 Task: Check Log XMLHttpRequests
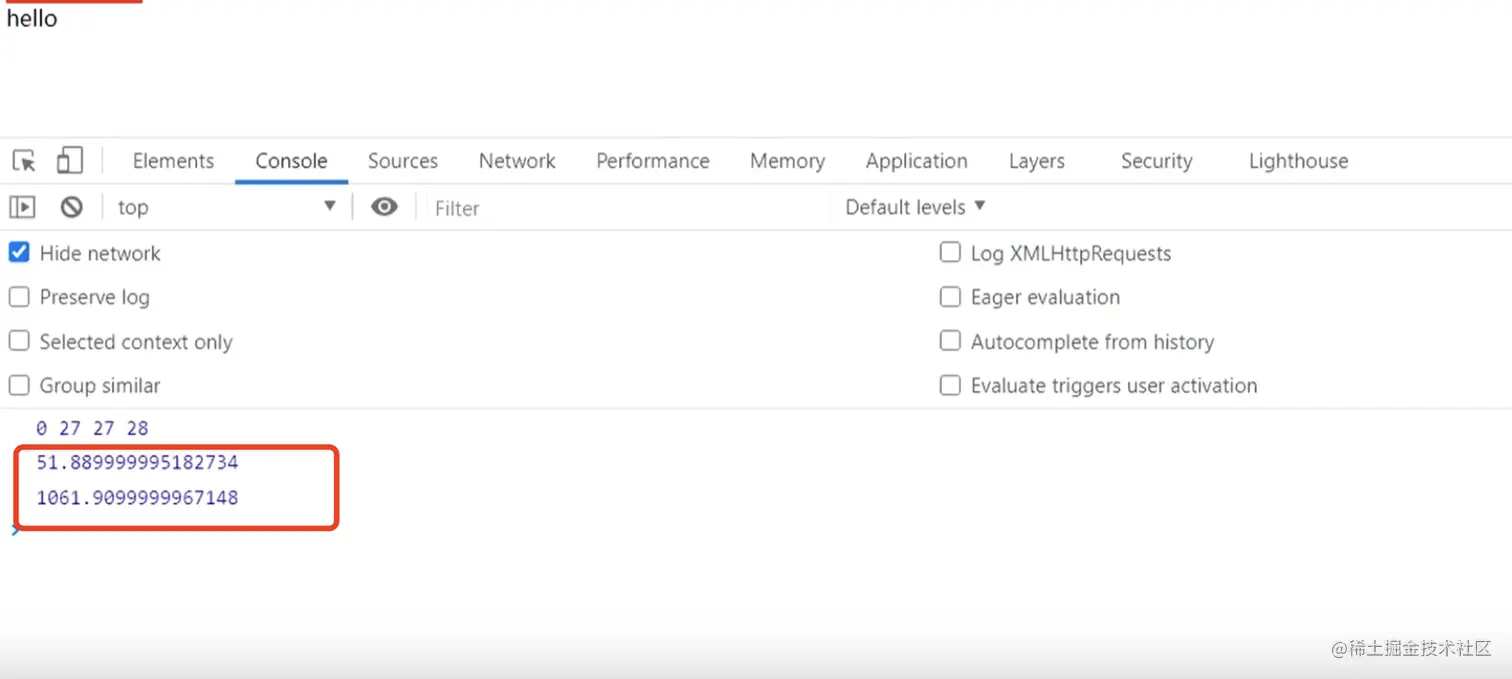(950, 253)
